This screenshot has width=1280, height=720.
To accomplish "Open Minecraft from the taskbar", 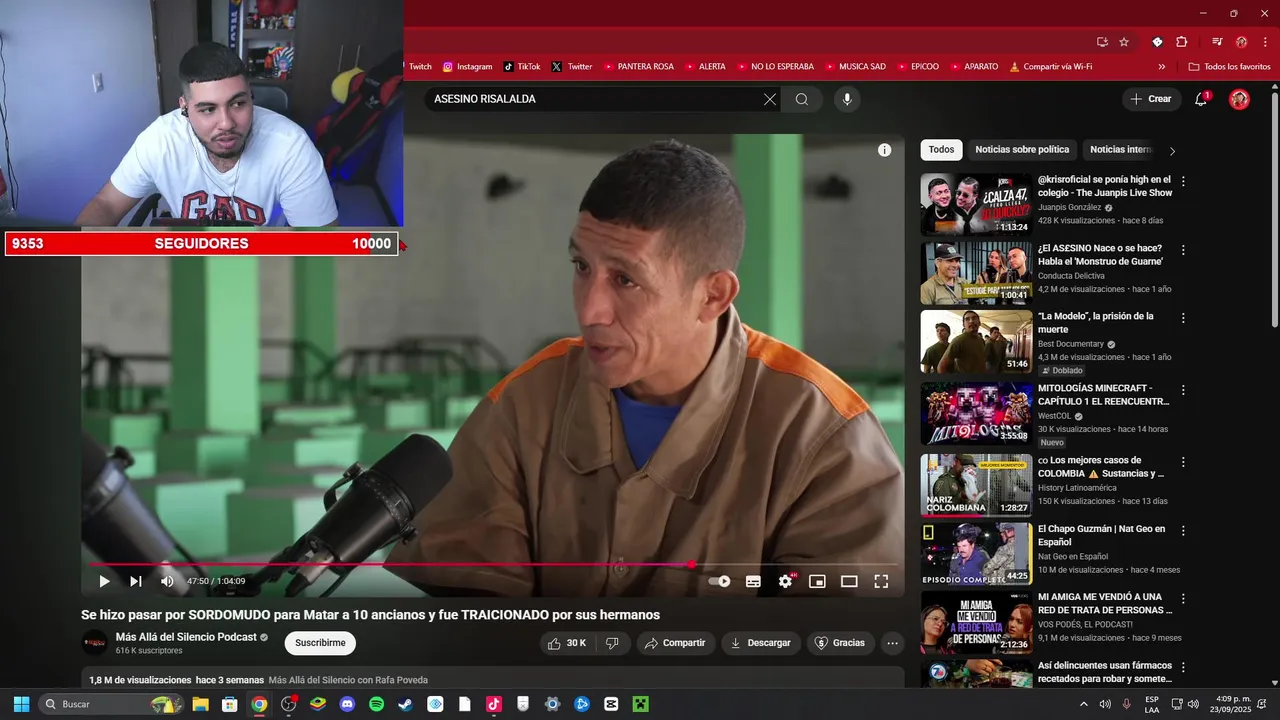I will tap(640, 704).
